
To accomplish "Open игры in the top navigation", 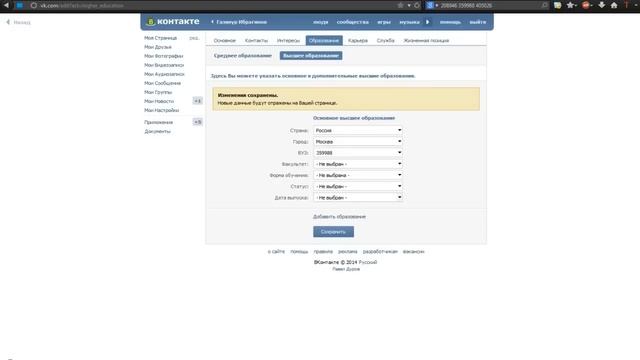I will point(384,22).
